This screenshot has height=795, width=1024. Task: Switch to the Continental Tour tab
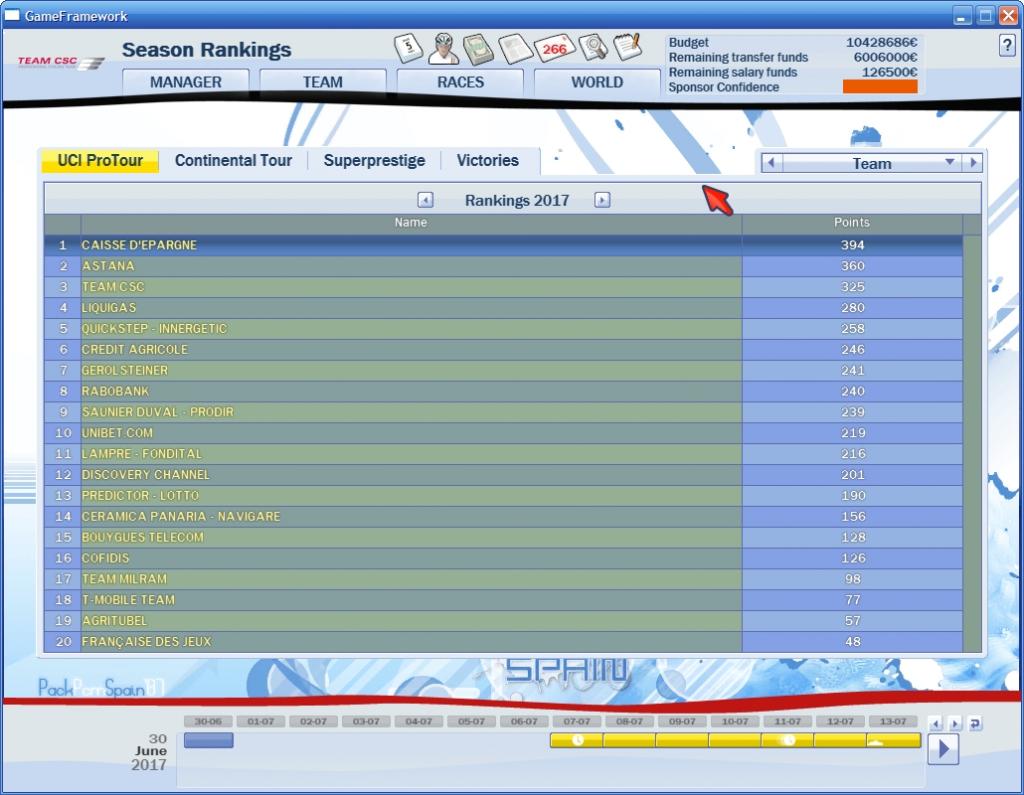pos(233,160)
